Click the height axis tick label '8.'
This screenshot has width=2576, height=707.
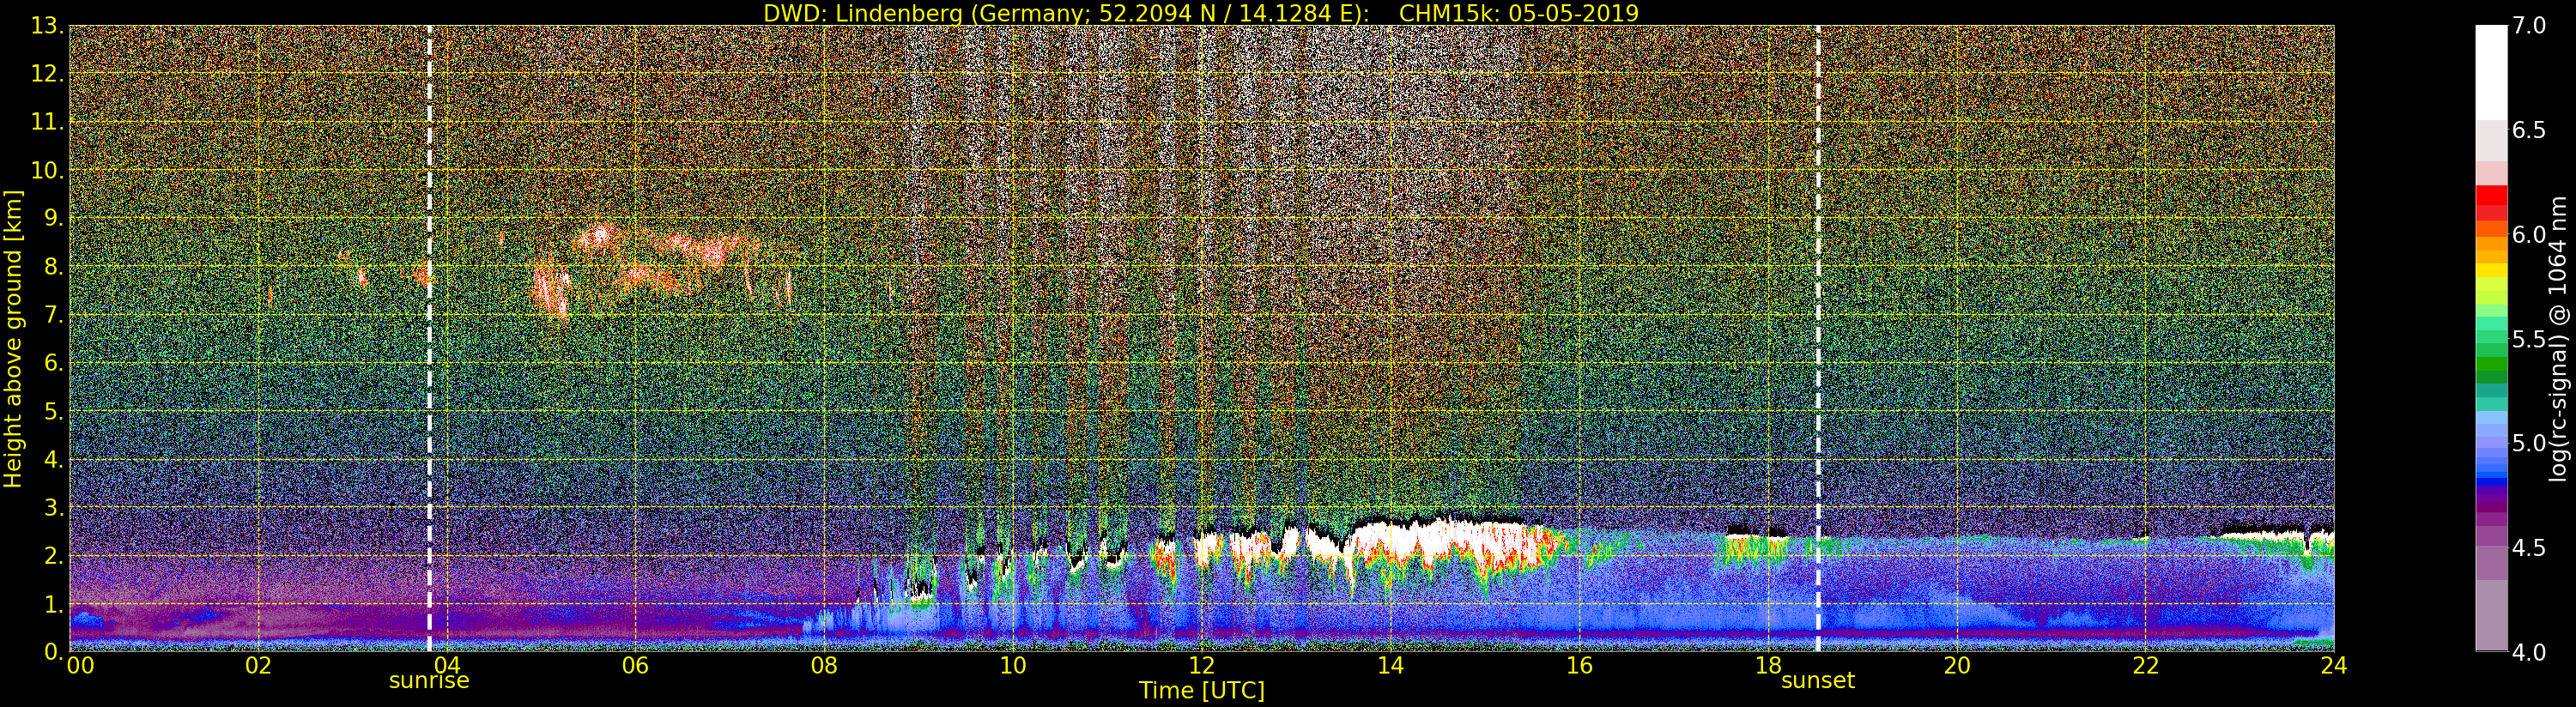(53, 267)
